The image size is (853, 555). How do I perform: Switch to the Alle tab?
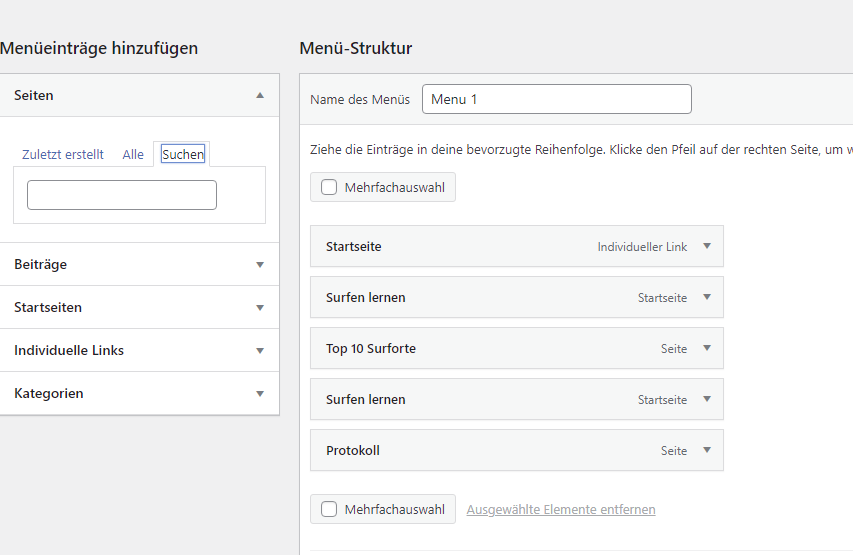point(133,155)
